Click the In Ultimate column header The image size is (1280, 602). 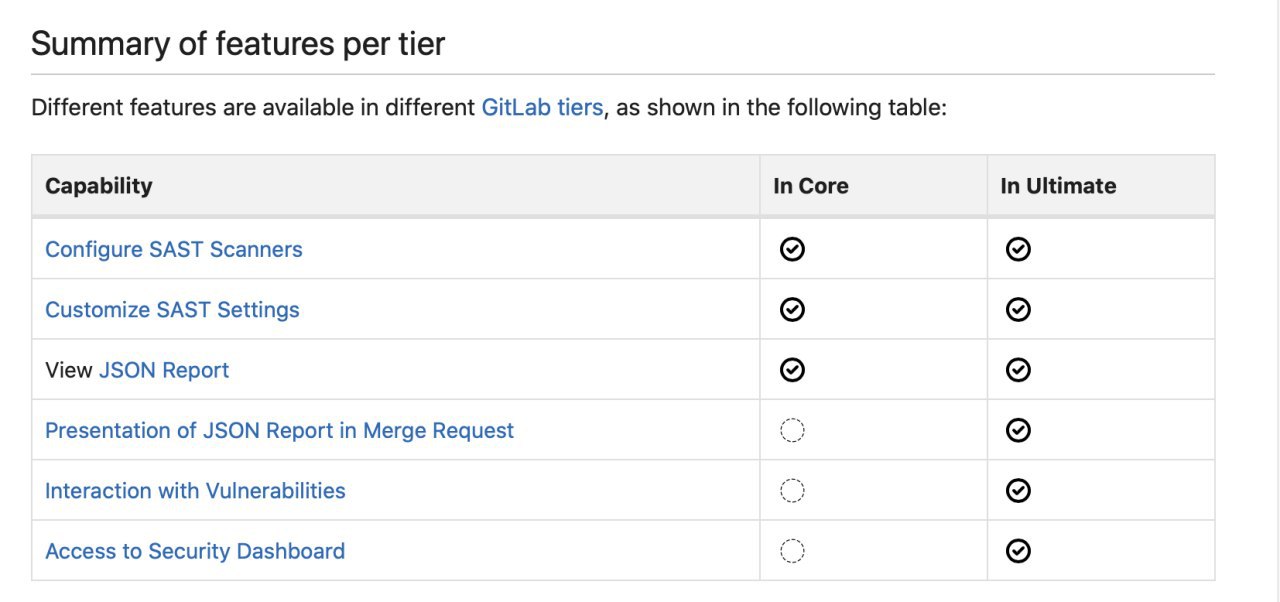click(1058, 186)
